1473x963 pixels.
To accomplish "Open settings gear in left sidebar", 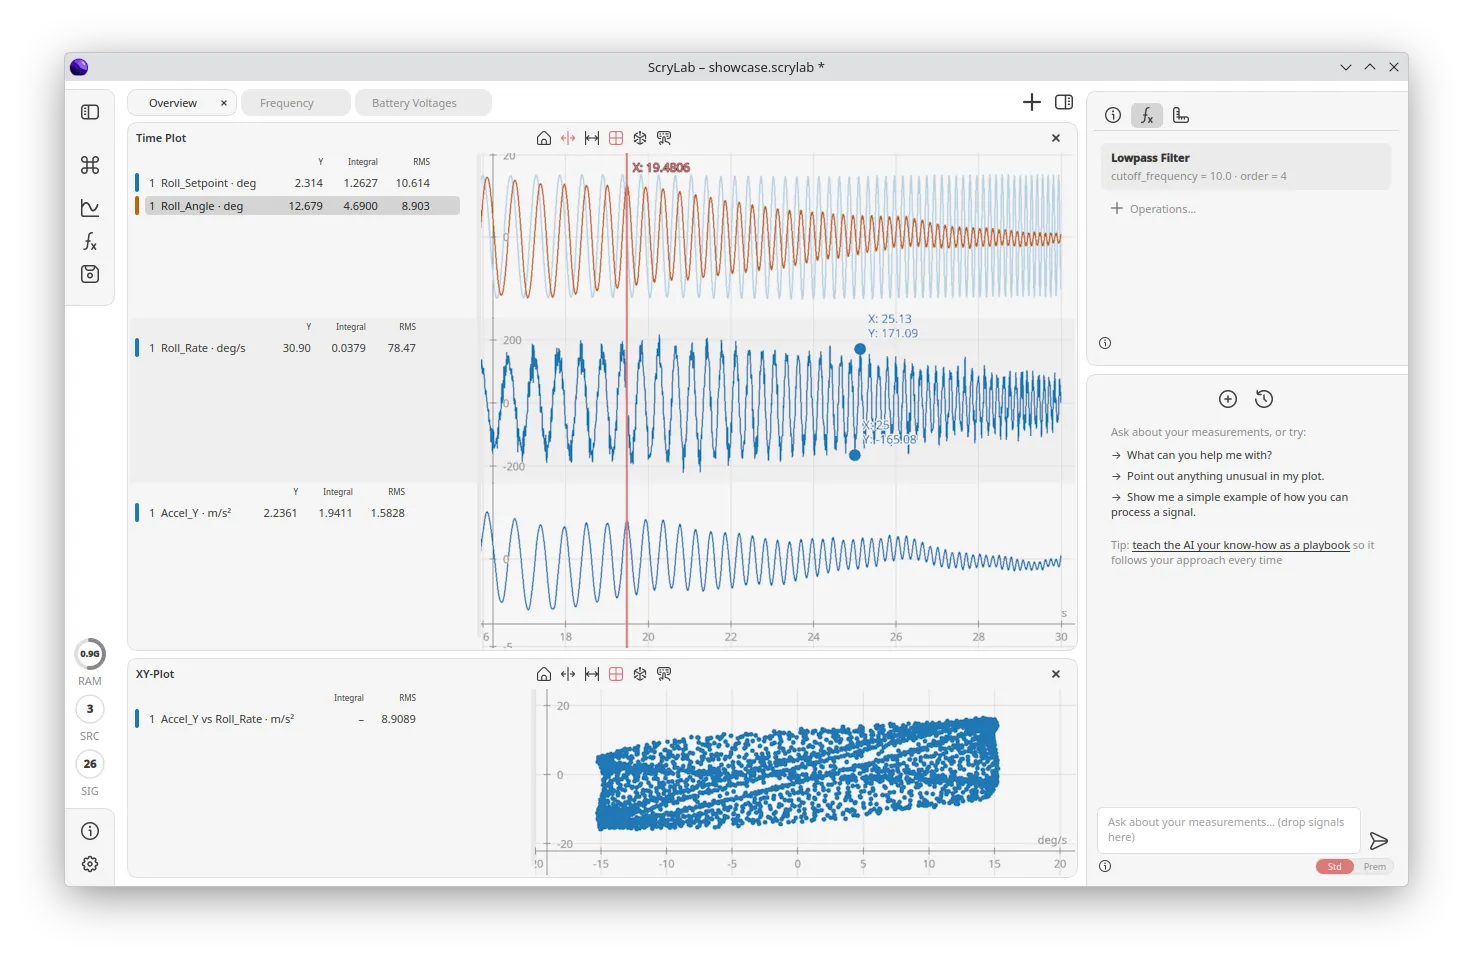I will 90,864.
